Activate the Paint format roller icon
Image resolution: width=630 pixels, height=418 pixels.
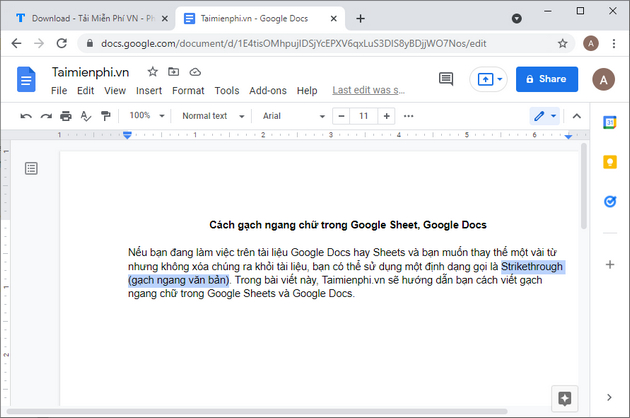pos(106,116)
